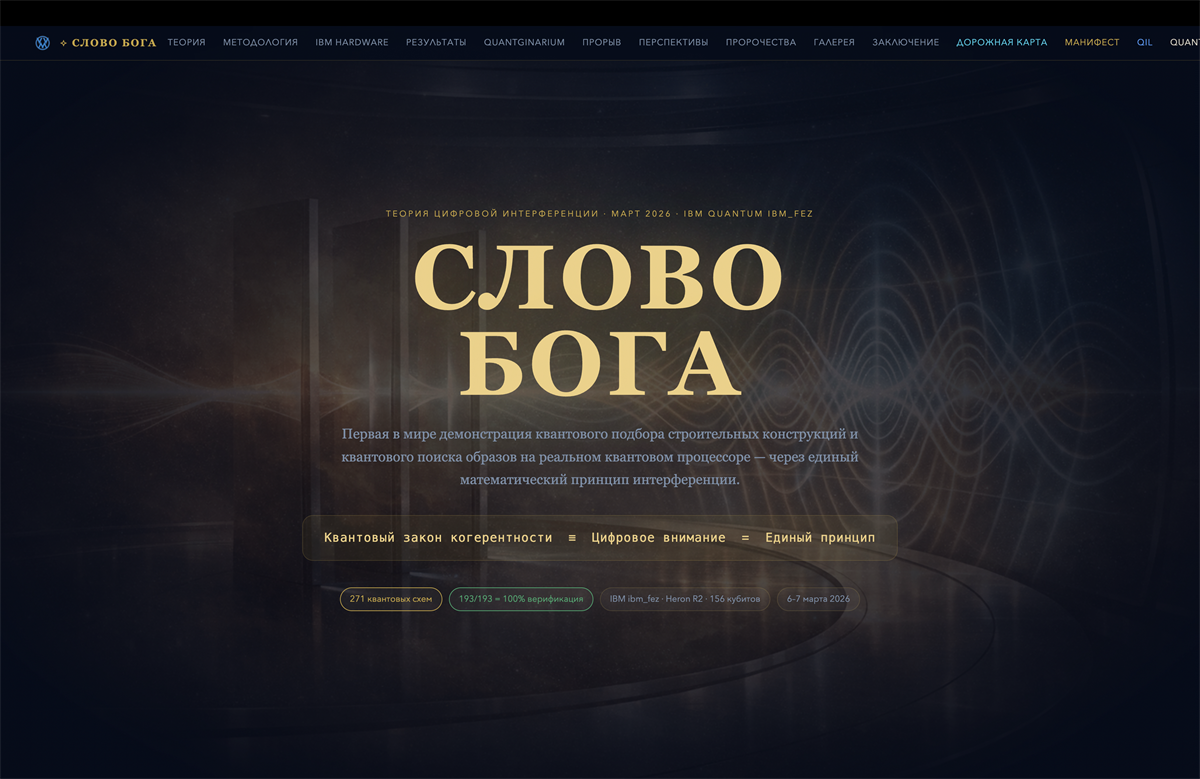The width and height of the screenshot is (1200, 779).
Task: Open the СЛОВО БОГА home link
Action: click(x=108, y=43)
